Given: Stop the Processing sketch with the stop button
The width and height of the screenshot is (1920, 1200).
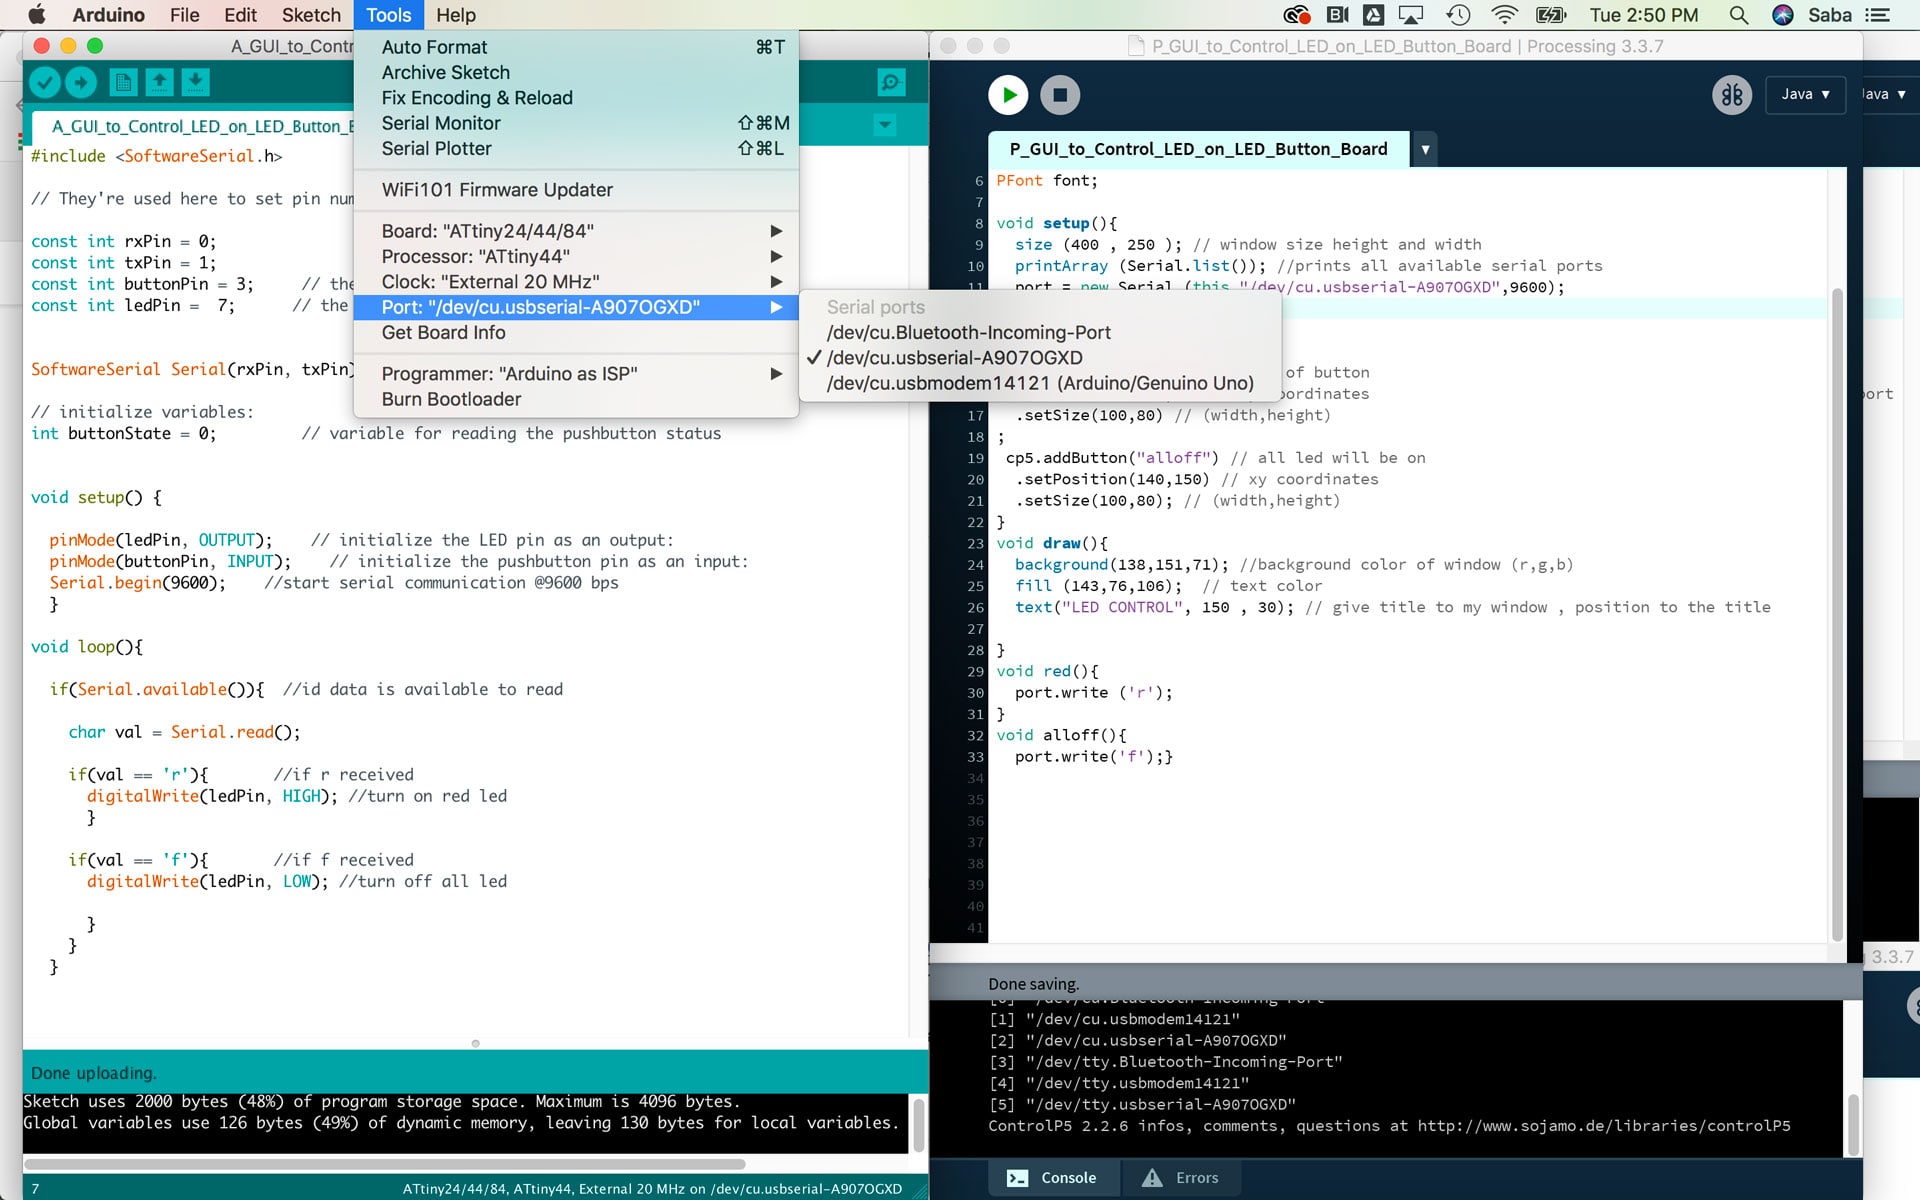Looking at the screenshot, I should (x=1060, y=95).
